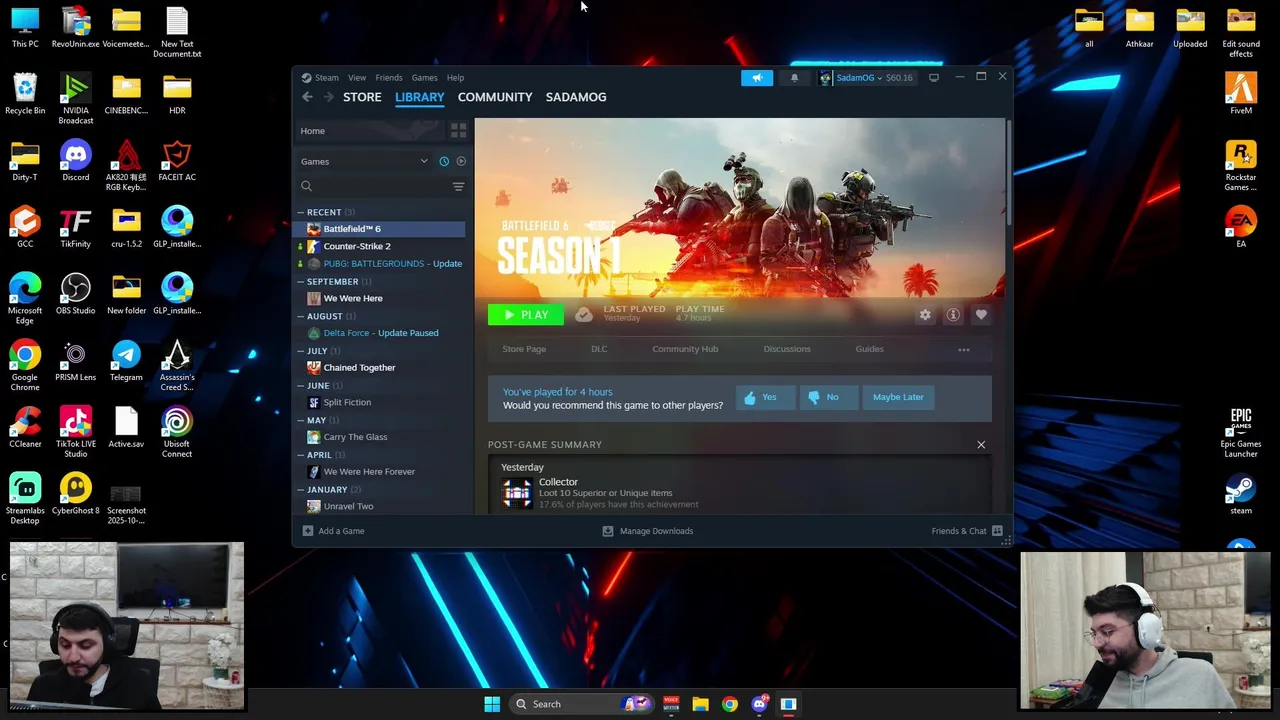
Task: Collapse the AUGUST section
Action: pyautogui.click(x=300, y=316)
